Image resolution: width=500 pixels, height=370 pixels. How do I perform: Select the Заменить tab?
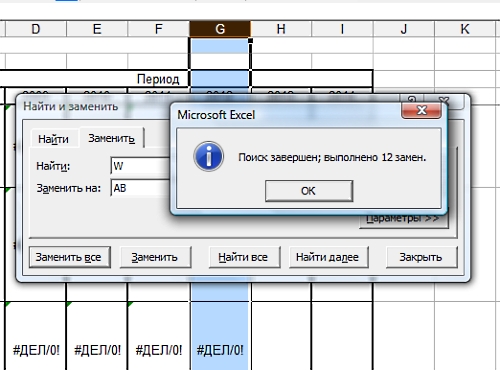point(112,138)
